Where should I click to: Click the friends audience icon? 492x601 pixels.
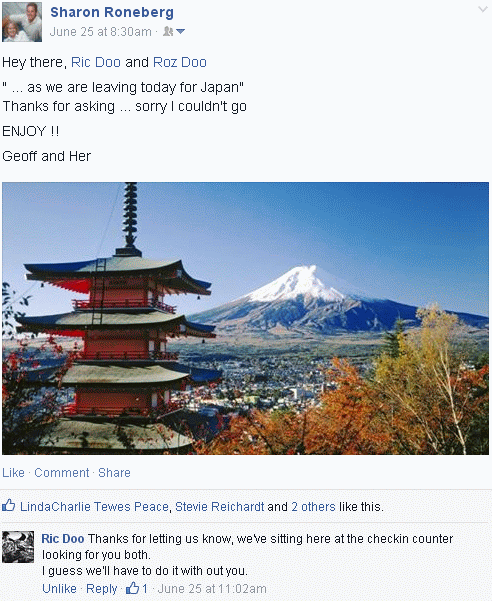[x=168, y=31]
